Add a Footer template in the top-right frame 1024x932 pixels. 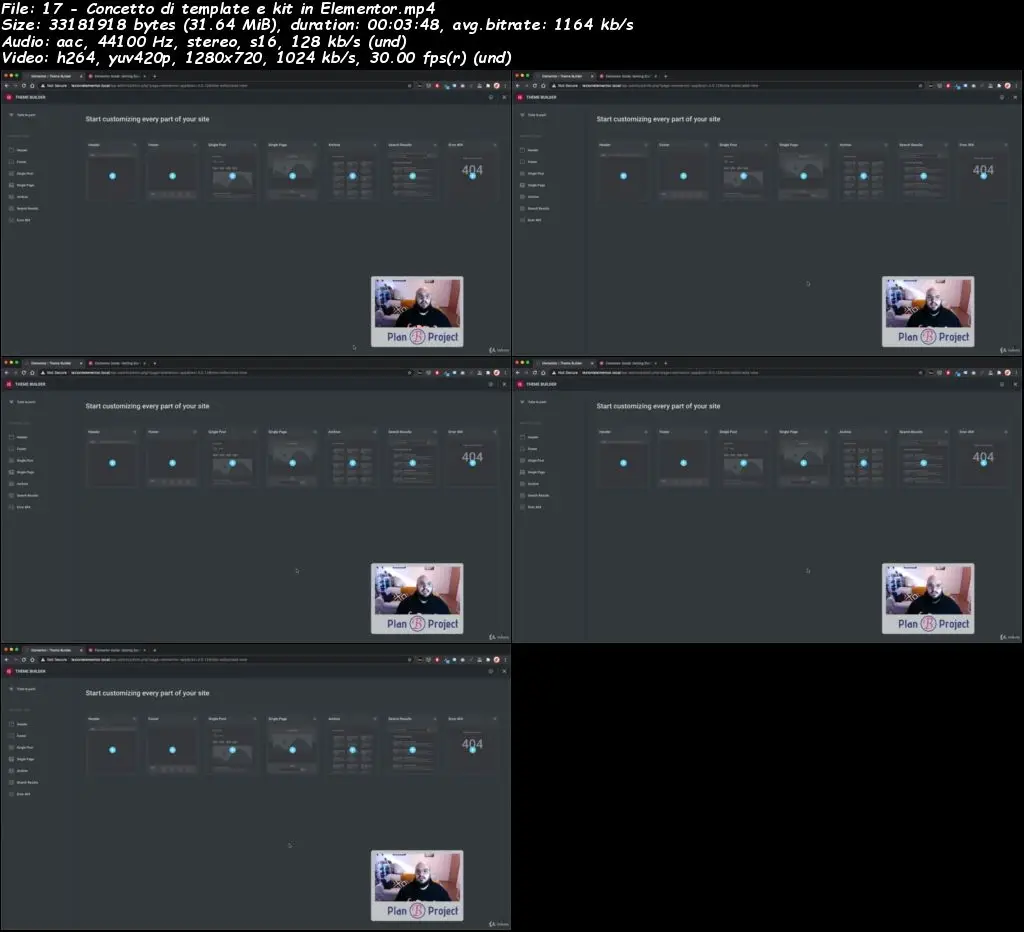pos(683,176)
